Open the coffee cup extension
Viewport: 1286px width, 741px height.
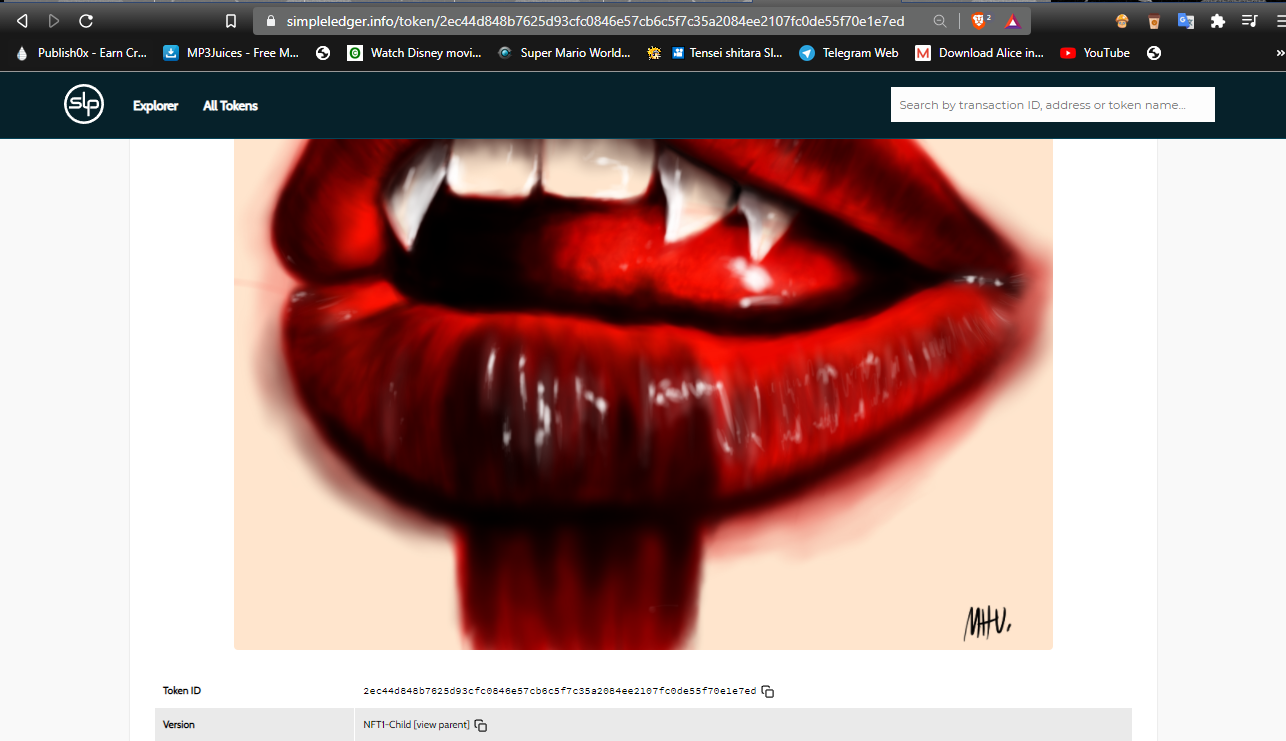1154,21
